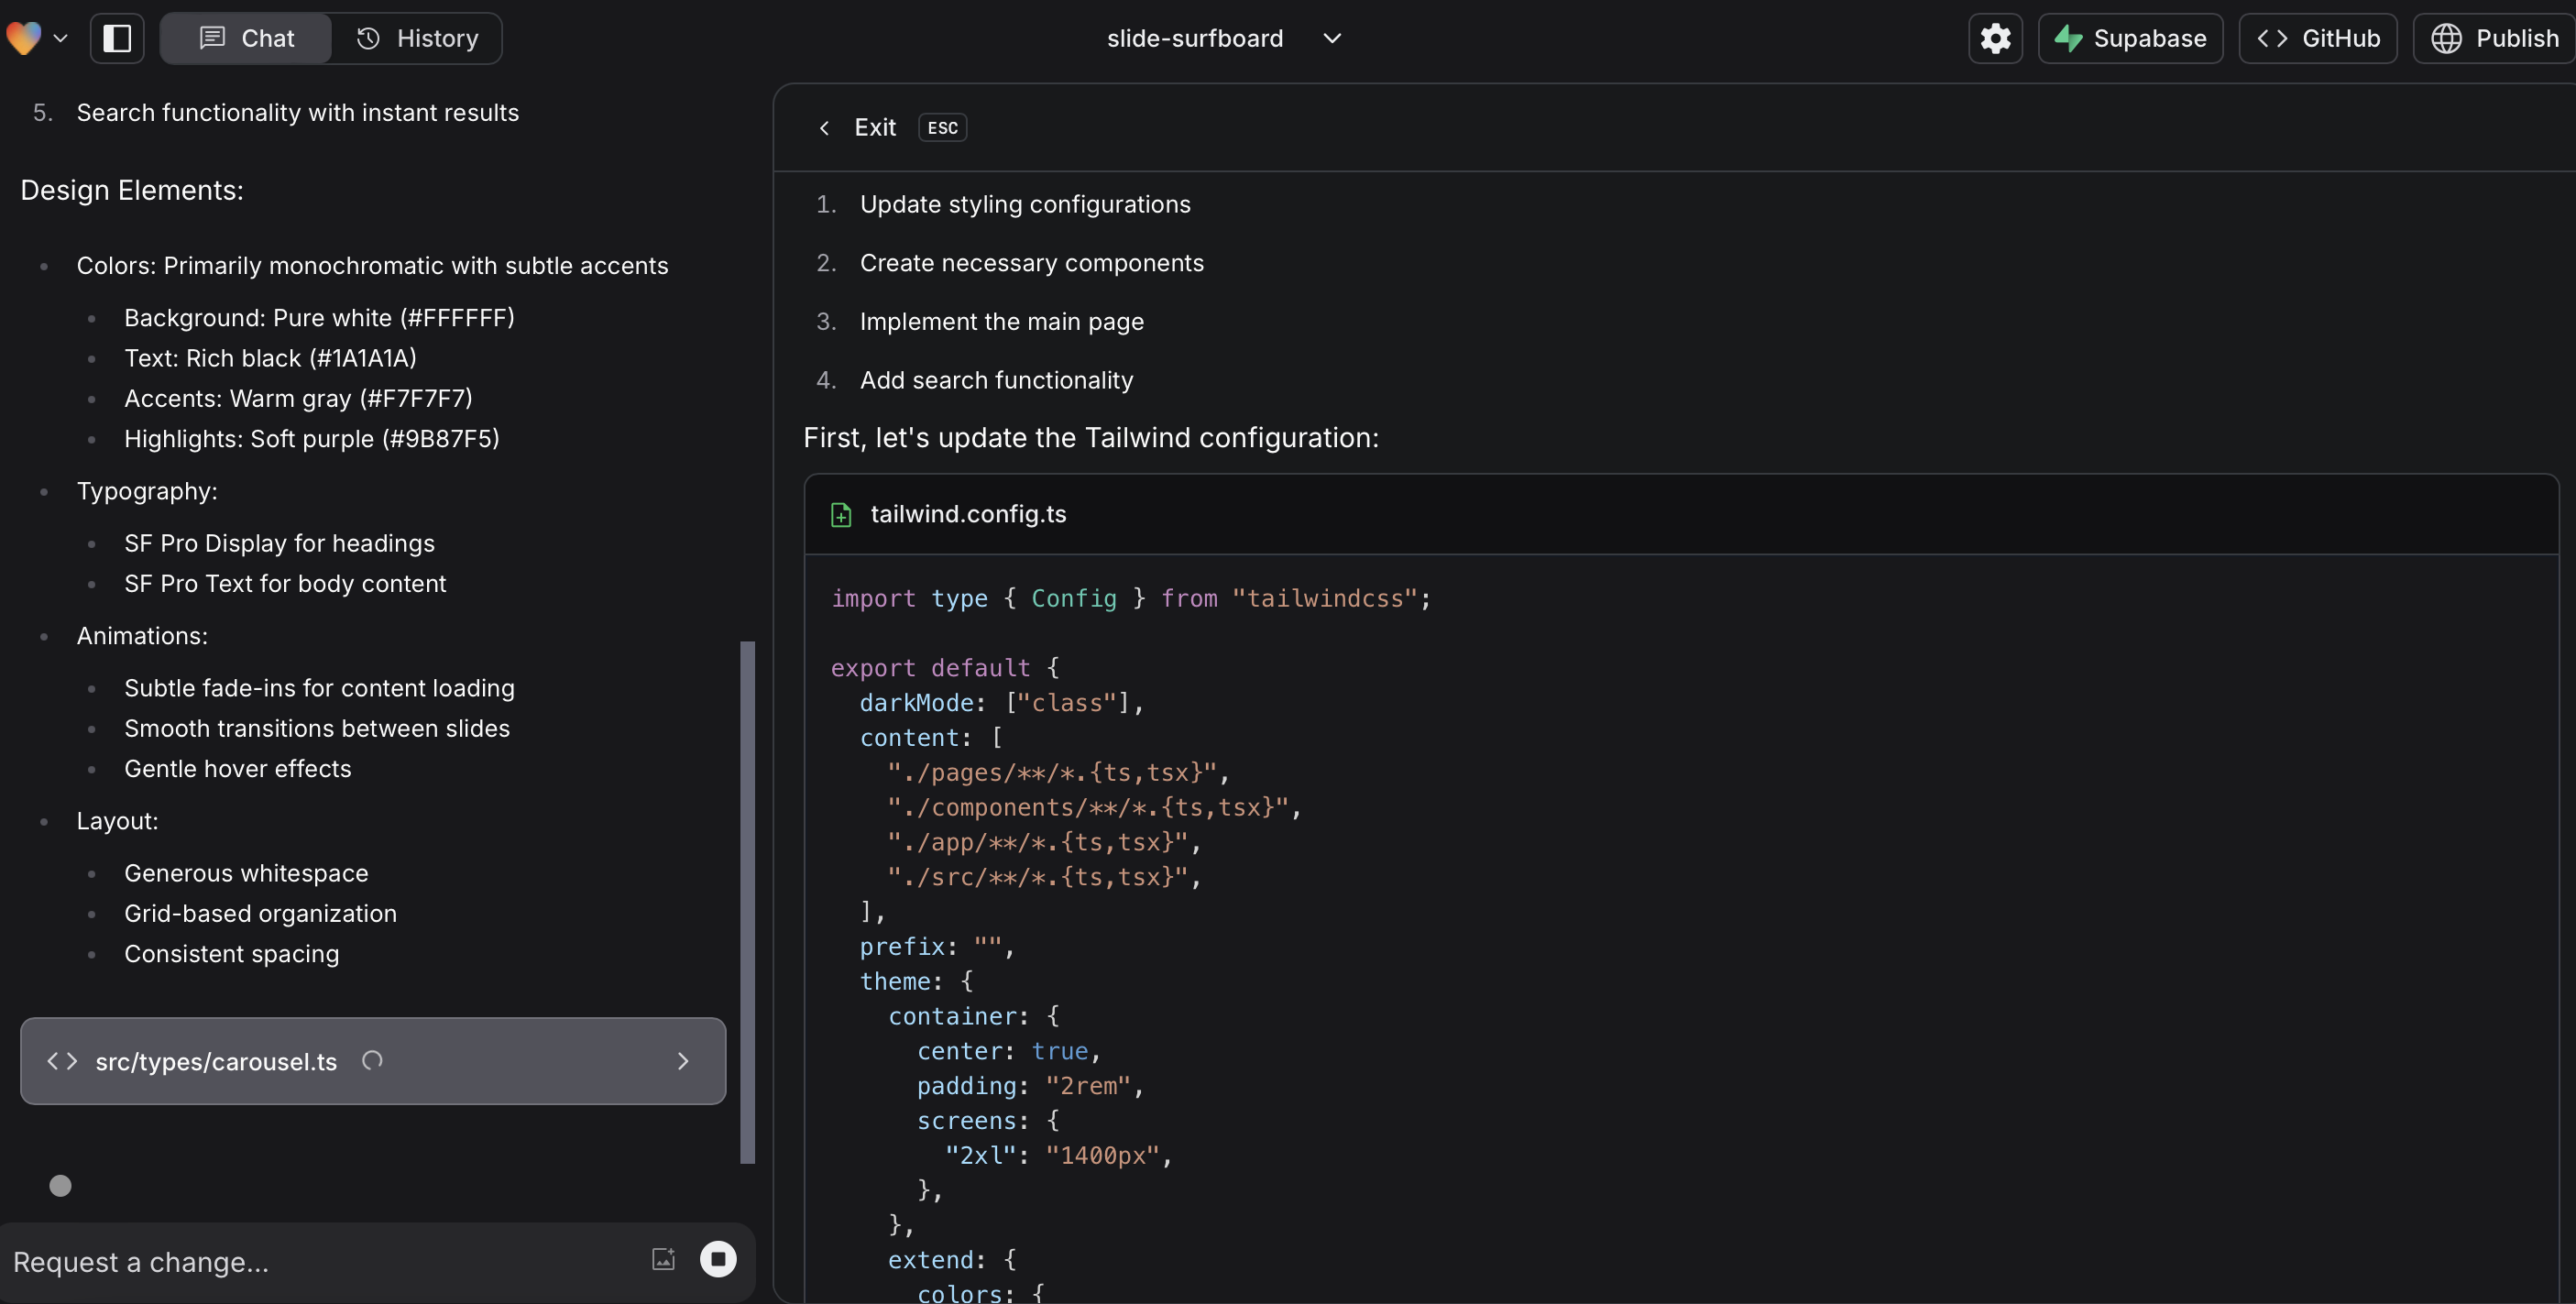
Task: Select the Chat tab
Action: pyautogui.click(x=245, y=38)
